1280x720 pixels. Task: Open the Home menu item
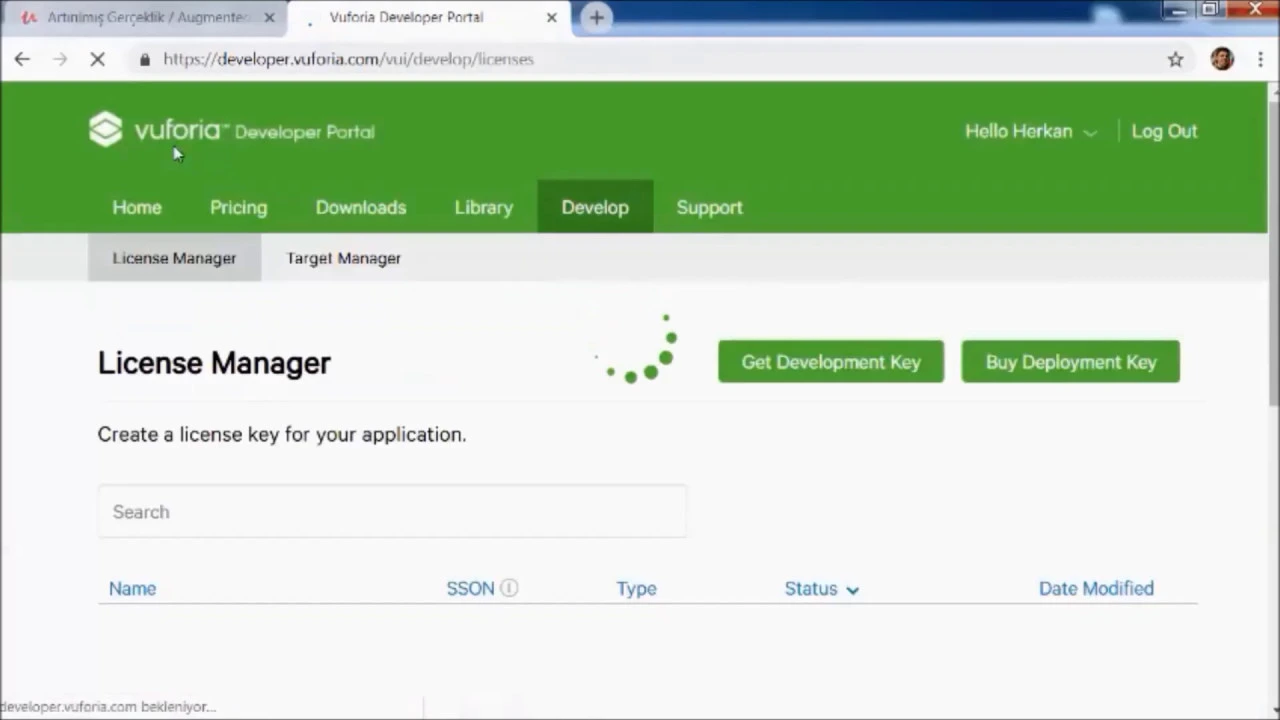click(x=137, y=207)
